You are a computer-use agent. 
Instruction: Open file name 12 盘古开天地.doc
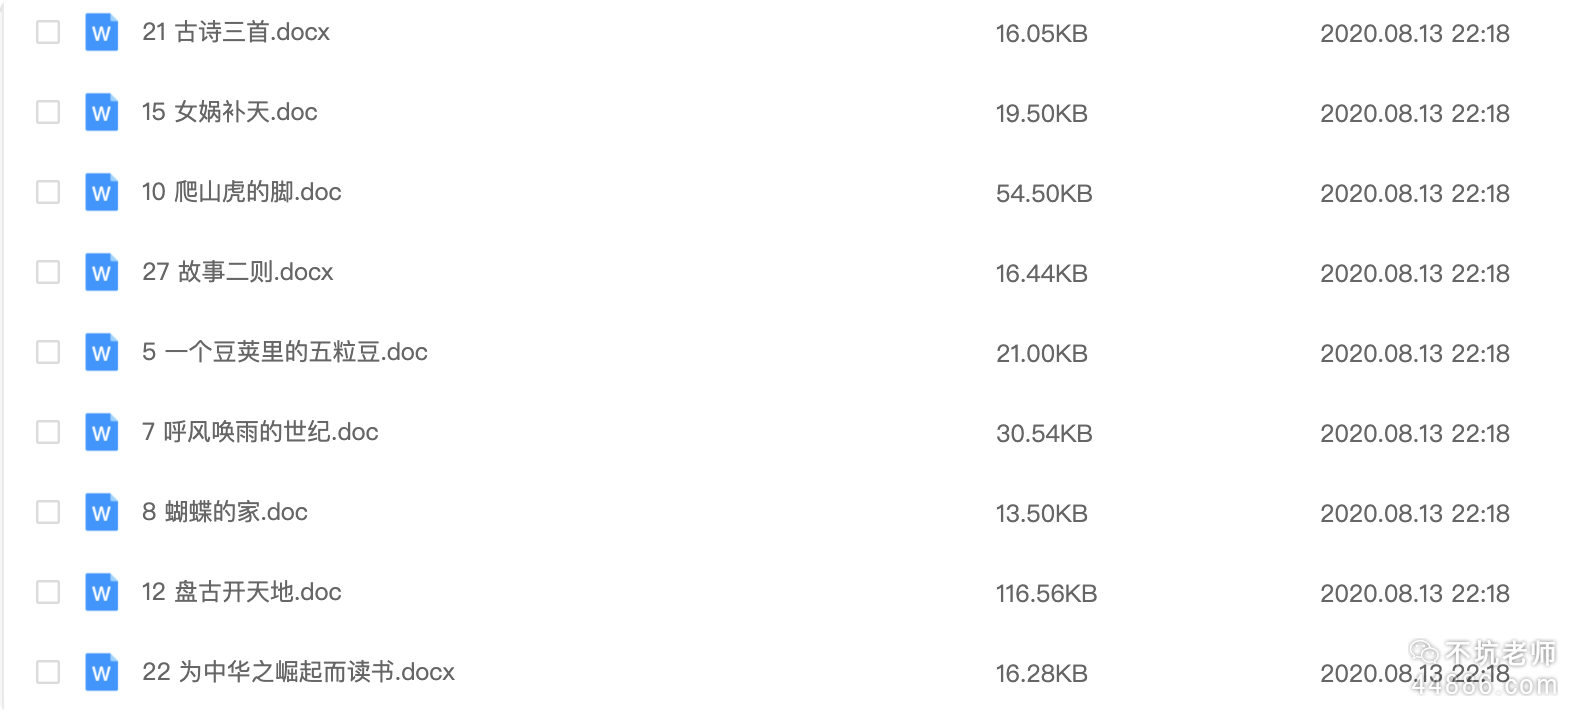click(242, 592)
